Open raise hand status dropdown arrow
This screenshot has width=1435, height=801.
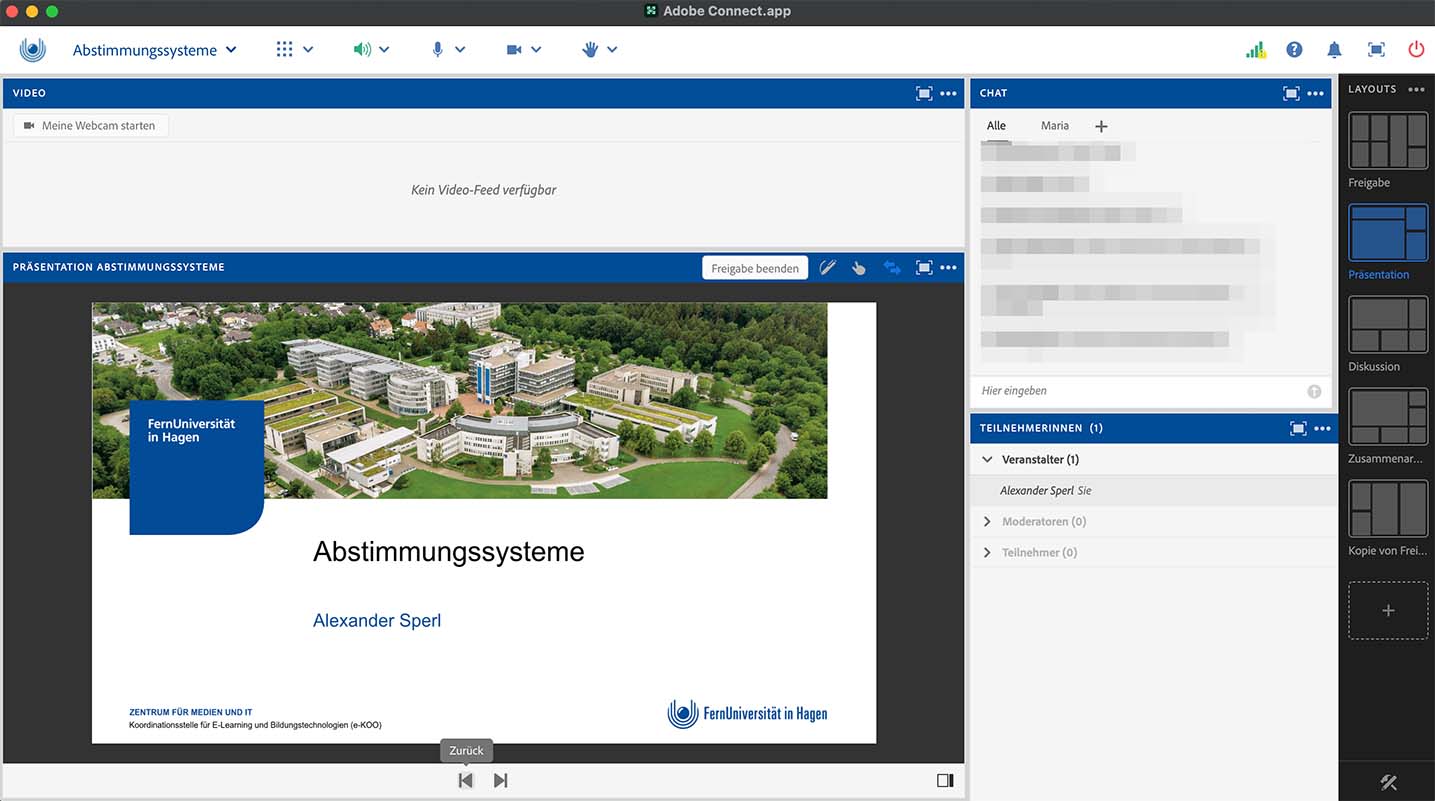(612, 50)
